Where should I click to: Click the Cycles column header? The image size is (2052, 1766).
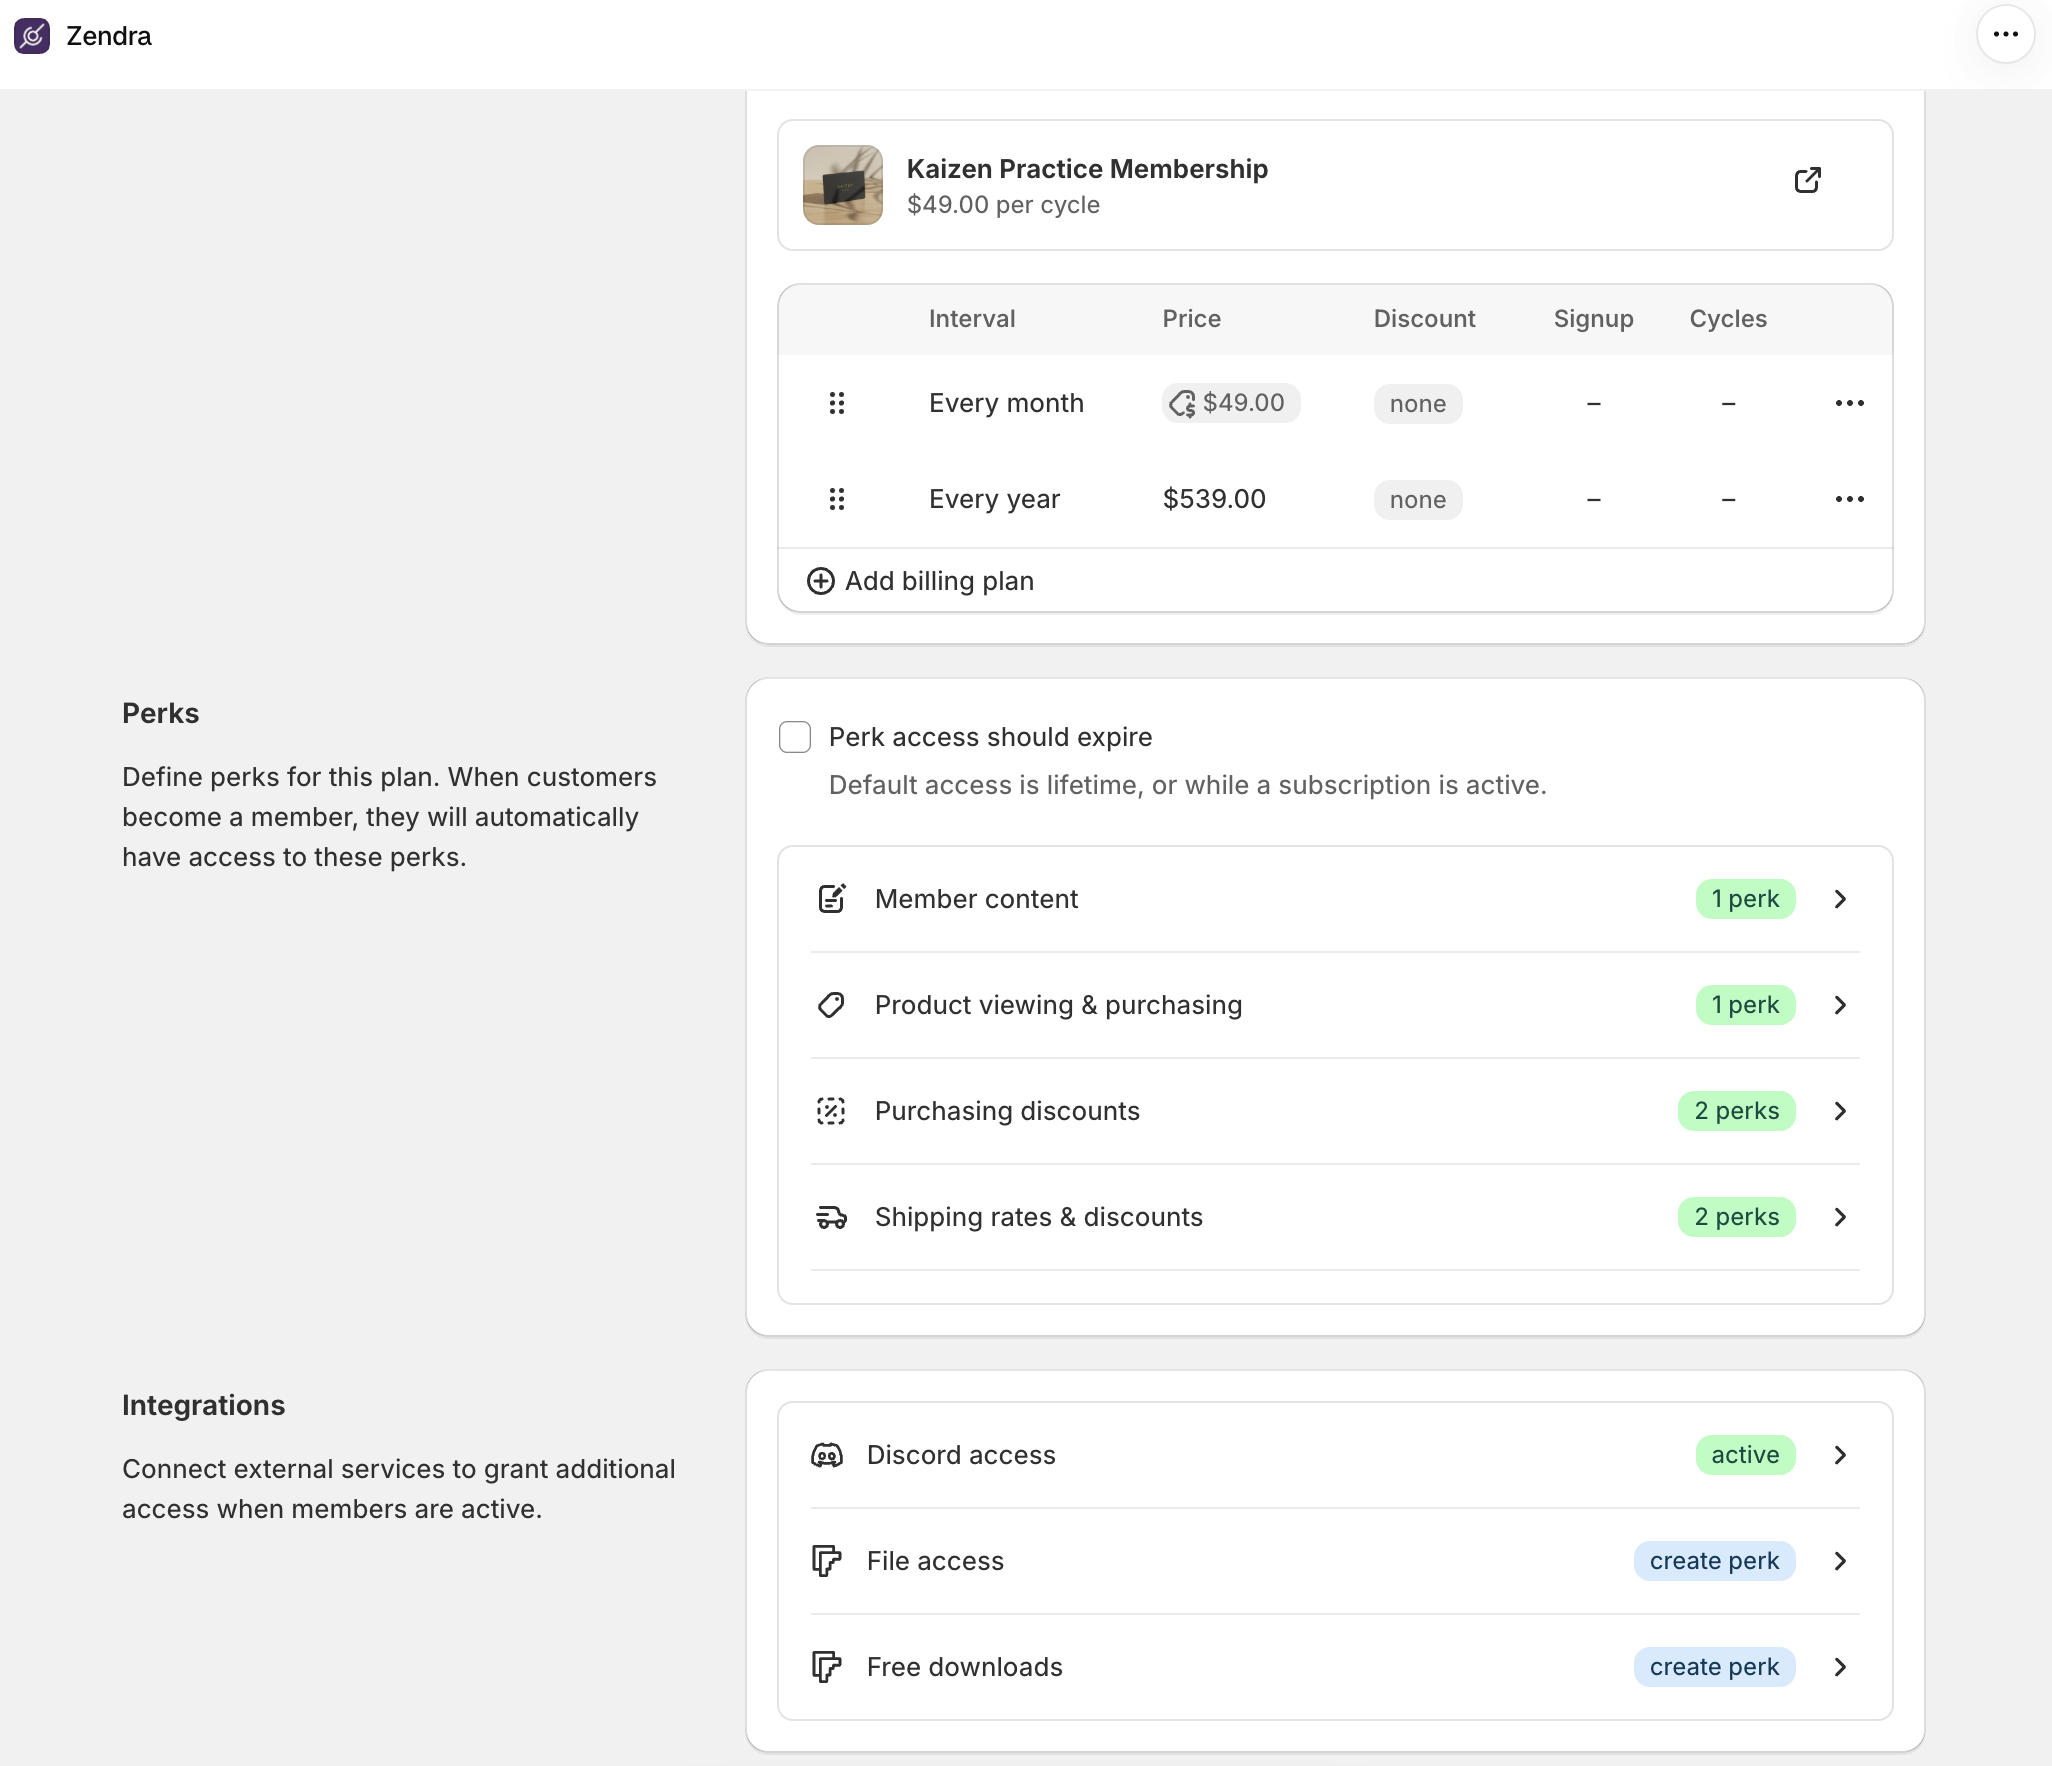(1728, 319)
